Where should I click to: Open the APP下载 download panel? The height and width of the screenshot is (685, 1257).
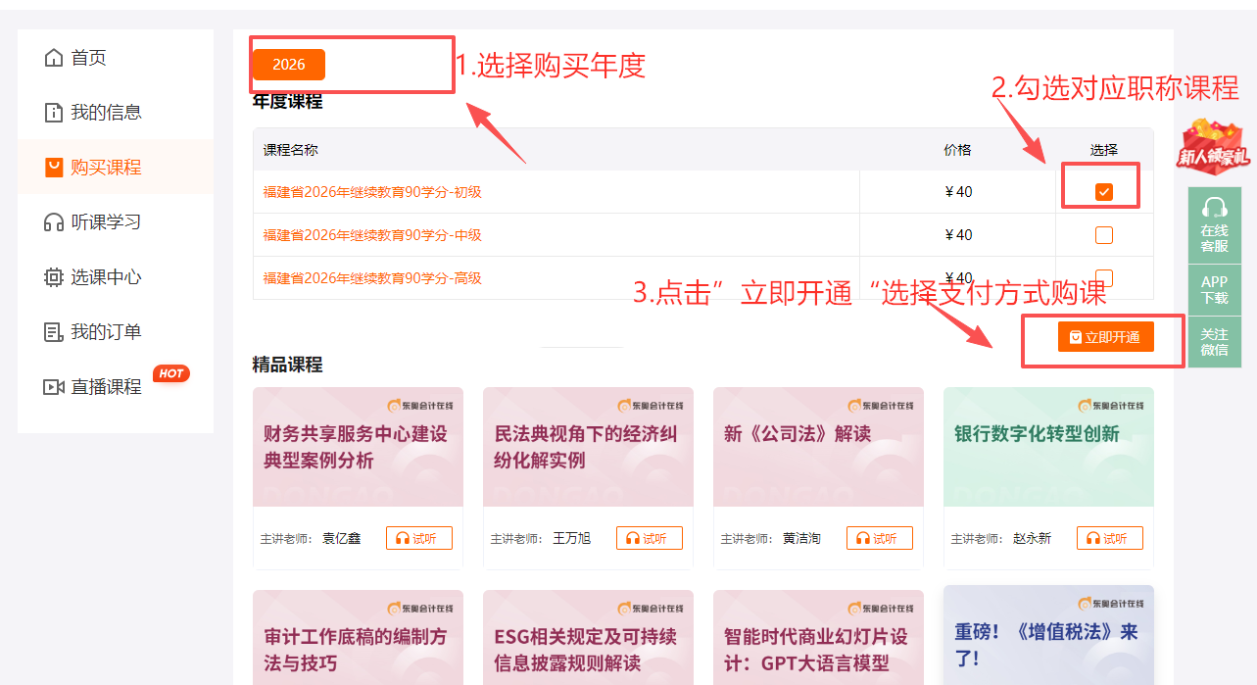pos(1214,290)
